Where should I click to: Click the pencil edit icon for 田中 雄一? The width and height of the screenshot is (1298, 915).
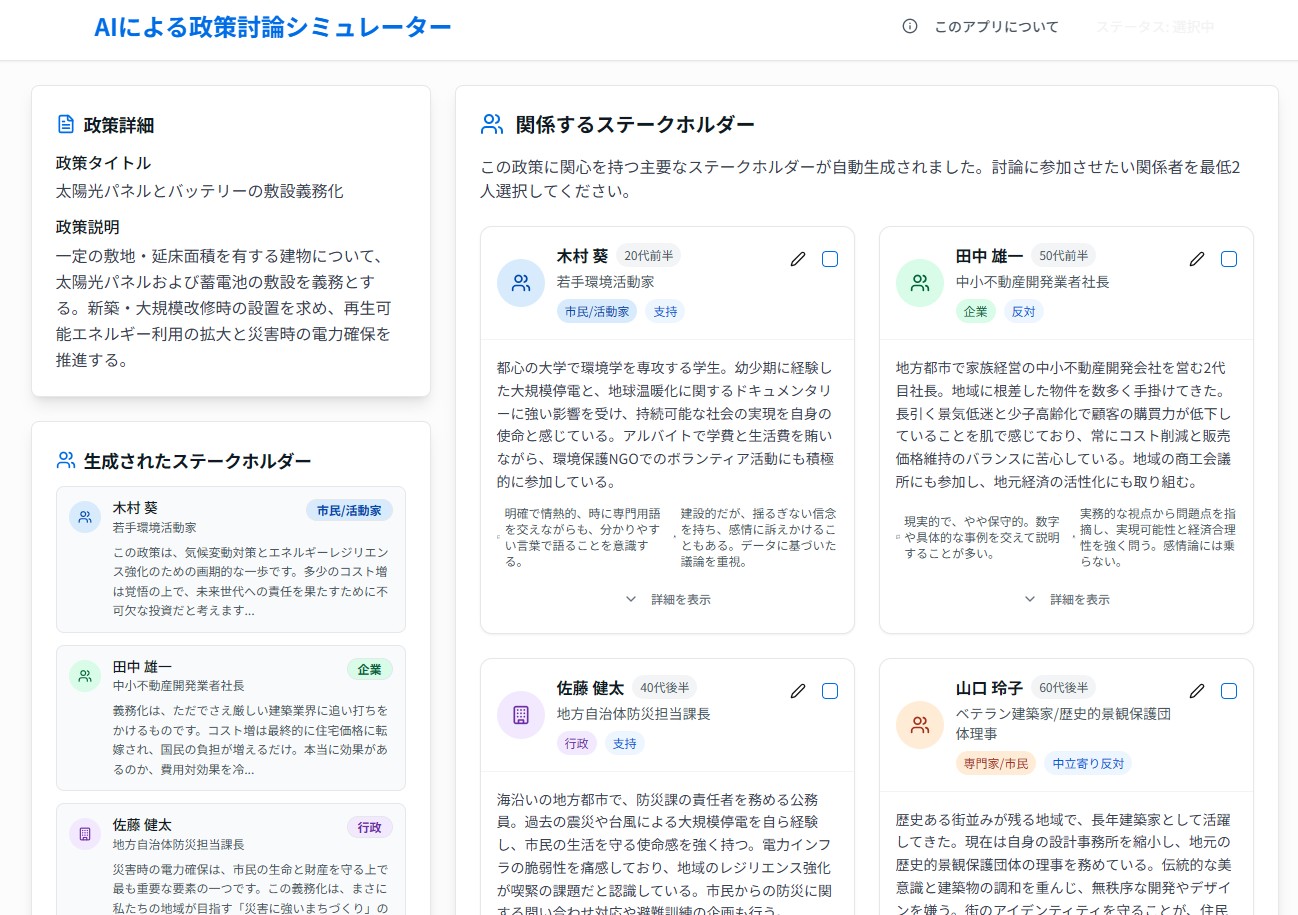(x=1196, y=259)
